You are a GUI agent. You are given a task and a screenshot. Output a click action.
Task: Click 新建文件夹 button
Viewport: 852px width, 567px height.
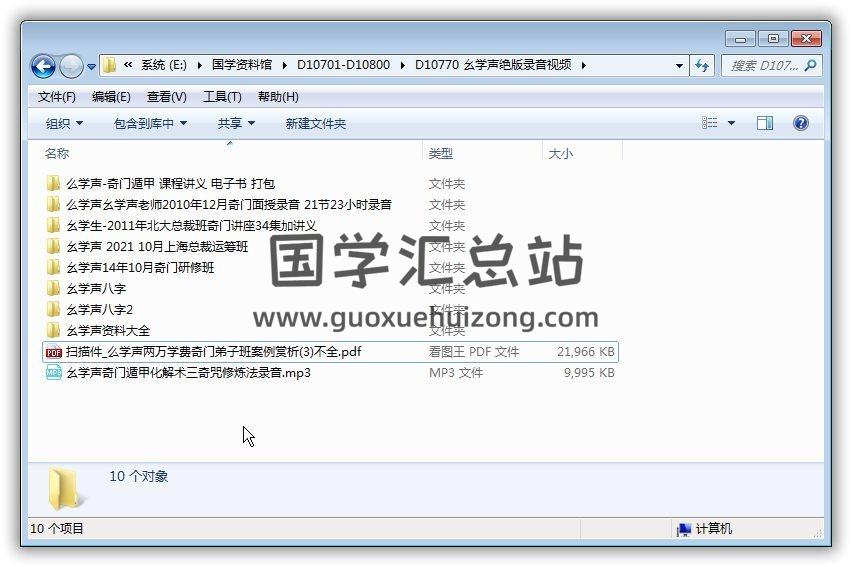(316, 124)
